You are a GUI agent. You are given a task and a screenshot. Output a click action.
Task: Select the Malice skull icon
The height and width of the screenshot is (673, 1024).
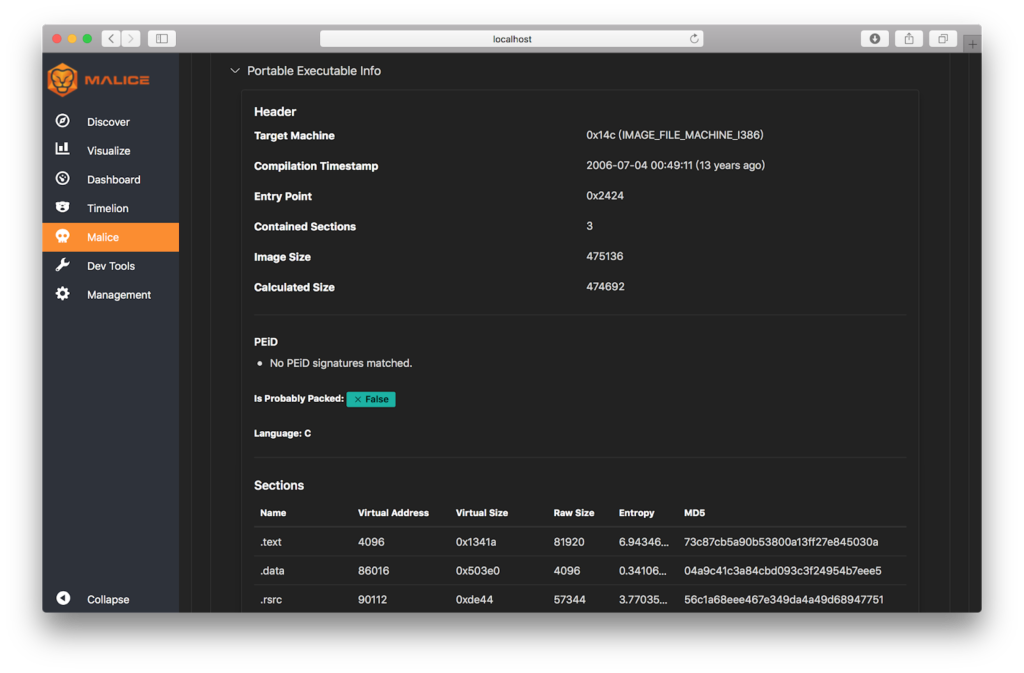tap(63, 236)
